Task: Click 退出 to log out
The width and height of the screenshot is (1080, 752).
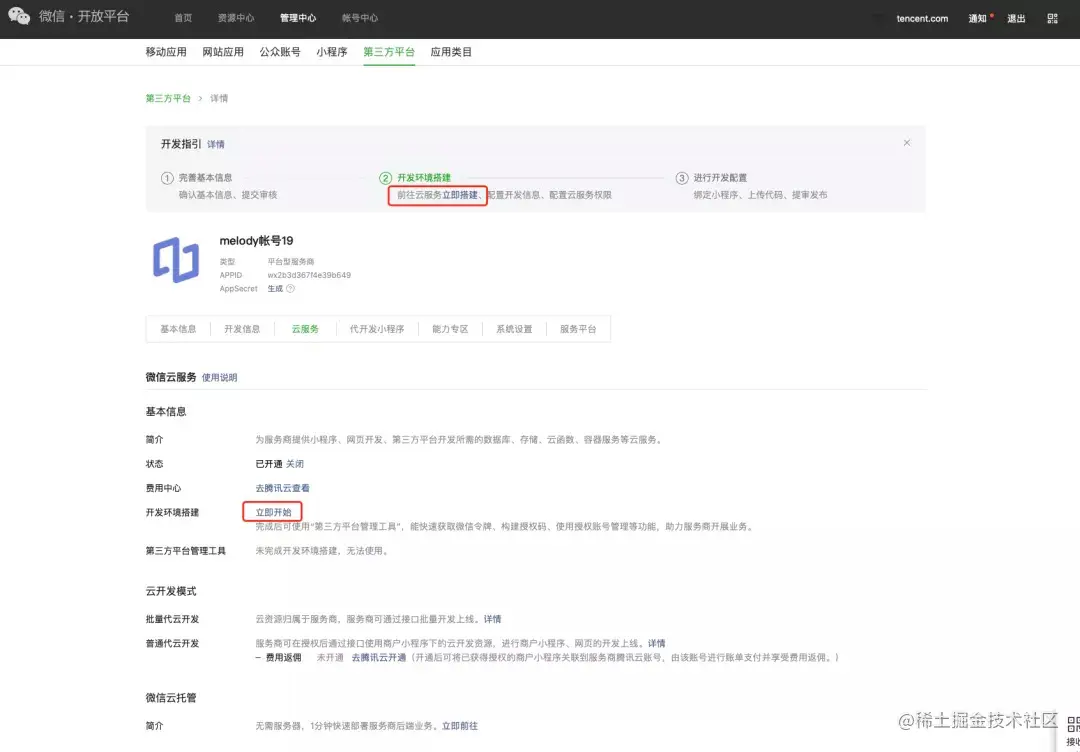Action: click(1017, 19)
